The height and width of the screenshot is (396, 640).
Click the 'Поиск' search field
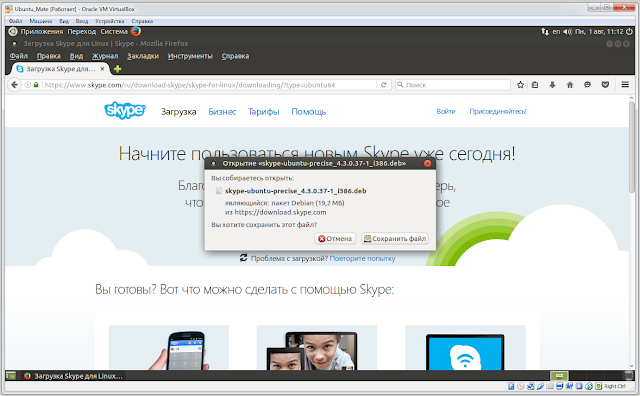pyautogui.click(x=453, y=85)
